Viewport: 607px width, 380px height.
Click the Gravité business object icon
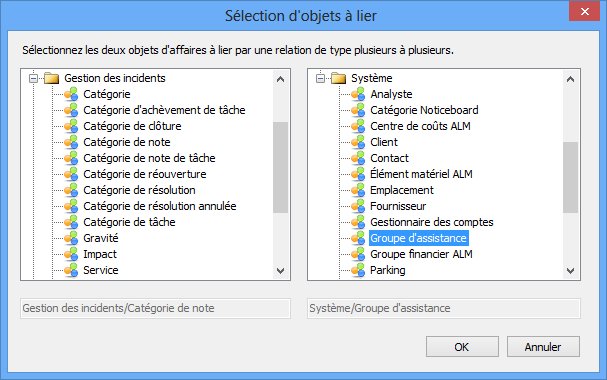pos(71,238)
